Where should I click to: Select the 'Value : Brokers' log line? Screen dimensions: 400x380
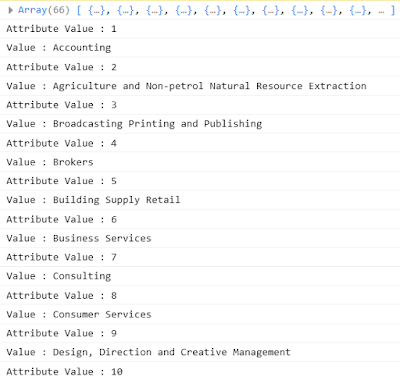tap(200, 162)
